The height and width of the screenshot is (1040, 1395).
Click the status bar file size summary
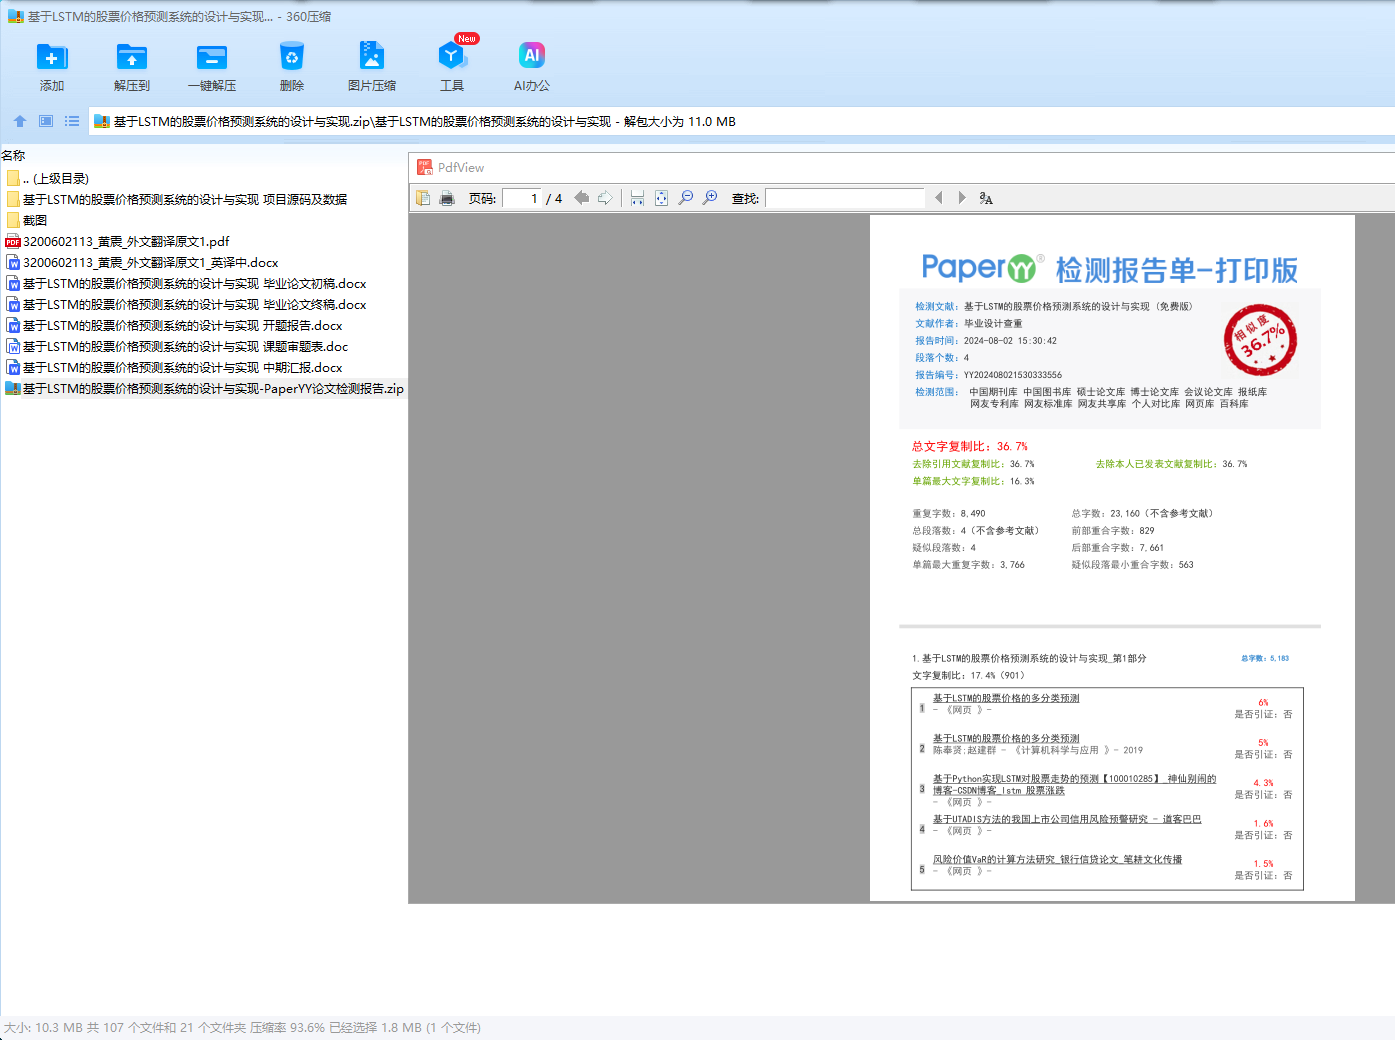click(242, 1027)
